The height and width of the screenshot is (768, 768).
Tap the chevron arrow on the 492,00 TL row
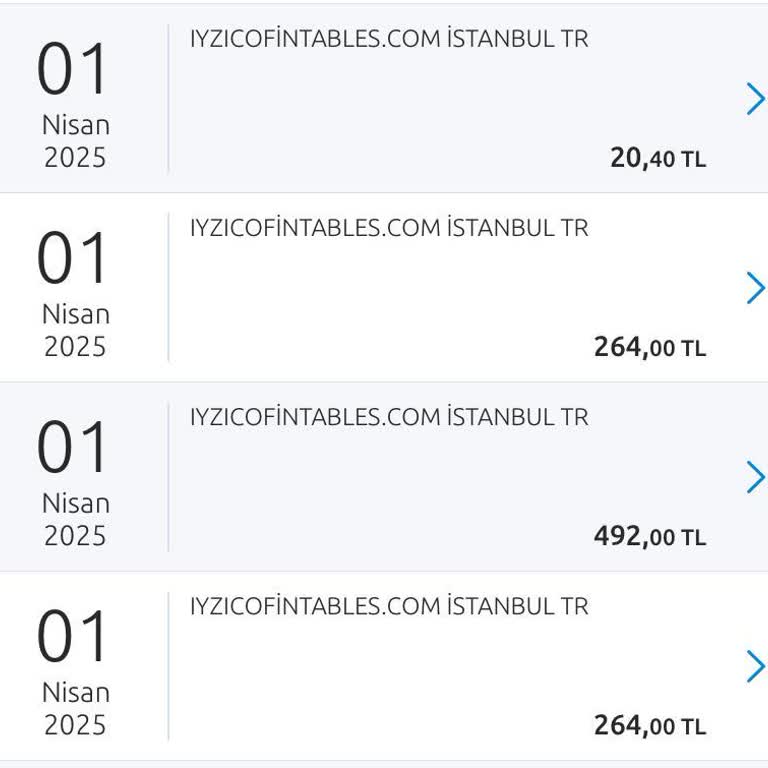pyautogui.click(x=755, y=478)
